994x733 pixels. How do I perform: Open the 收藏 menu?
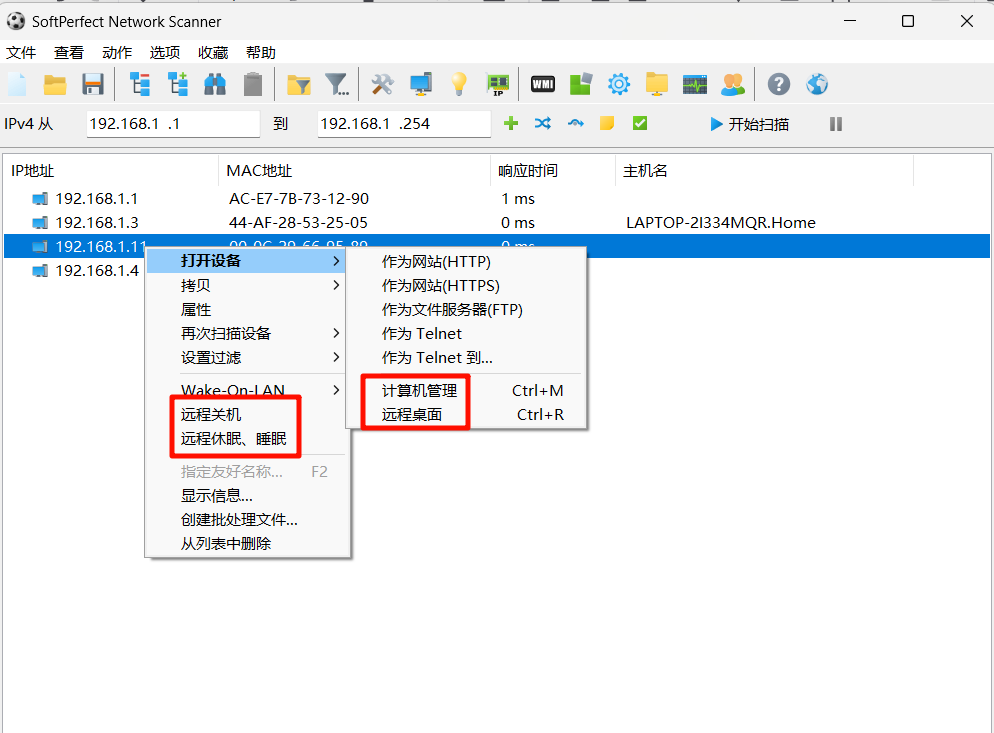click(x=213, y=53)
